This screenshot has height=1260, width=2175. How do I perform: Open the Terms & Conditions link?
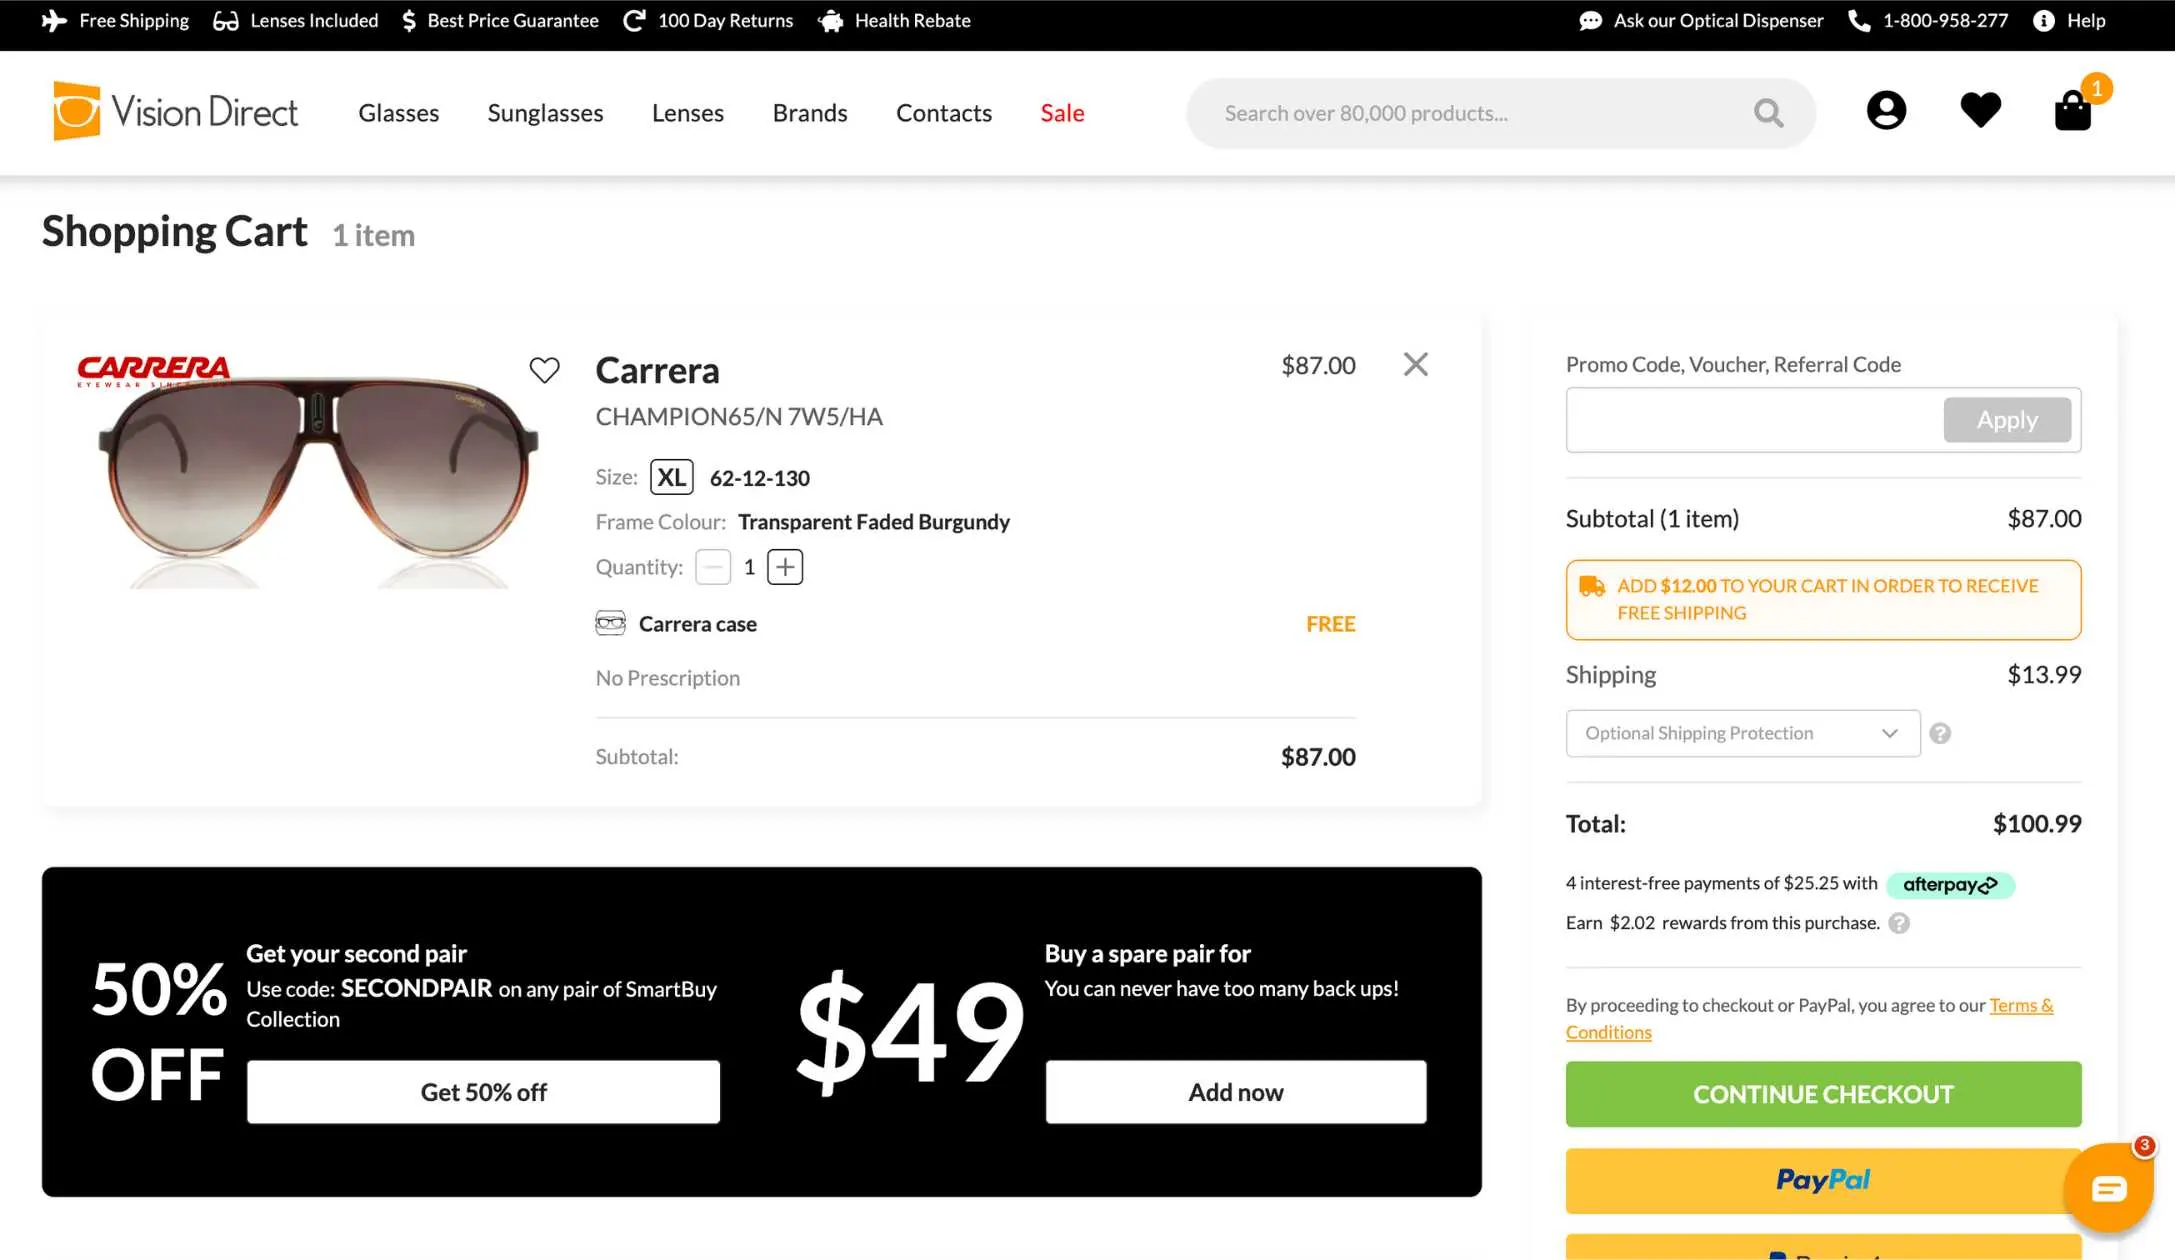2020,1006
